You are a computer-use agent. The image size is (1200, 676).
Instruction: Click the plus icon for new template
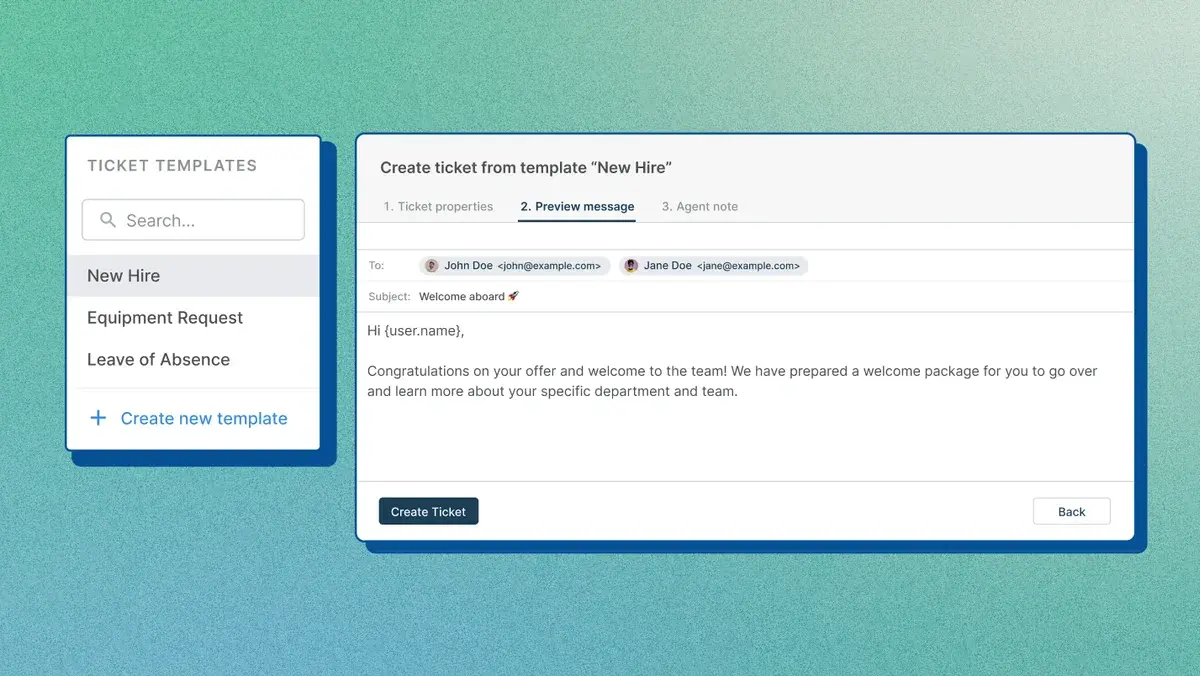[98, 418]
